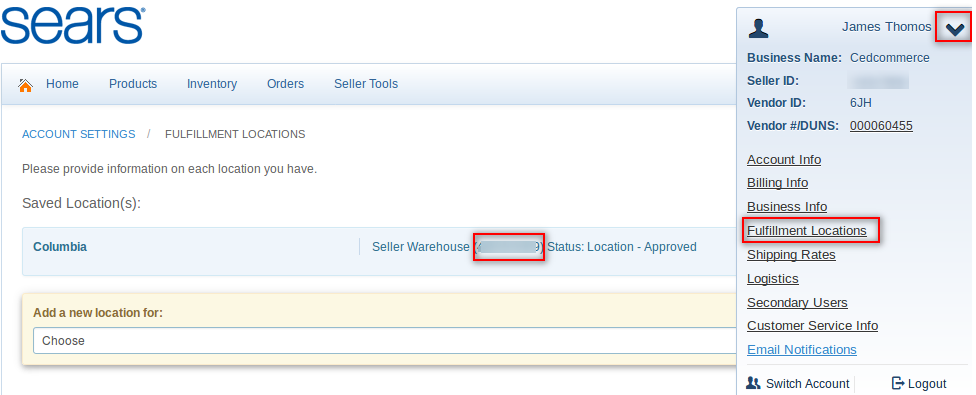976x395 pixels.
Task: Open the Orders menu
Action: [285, 83]
